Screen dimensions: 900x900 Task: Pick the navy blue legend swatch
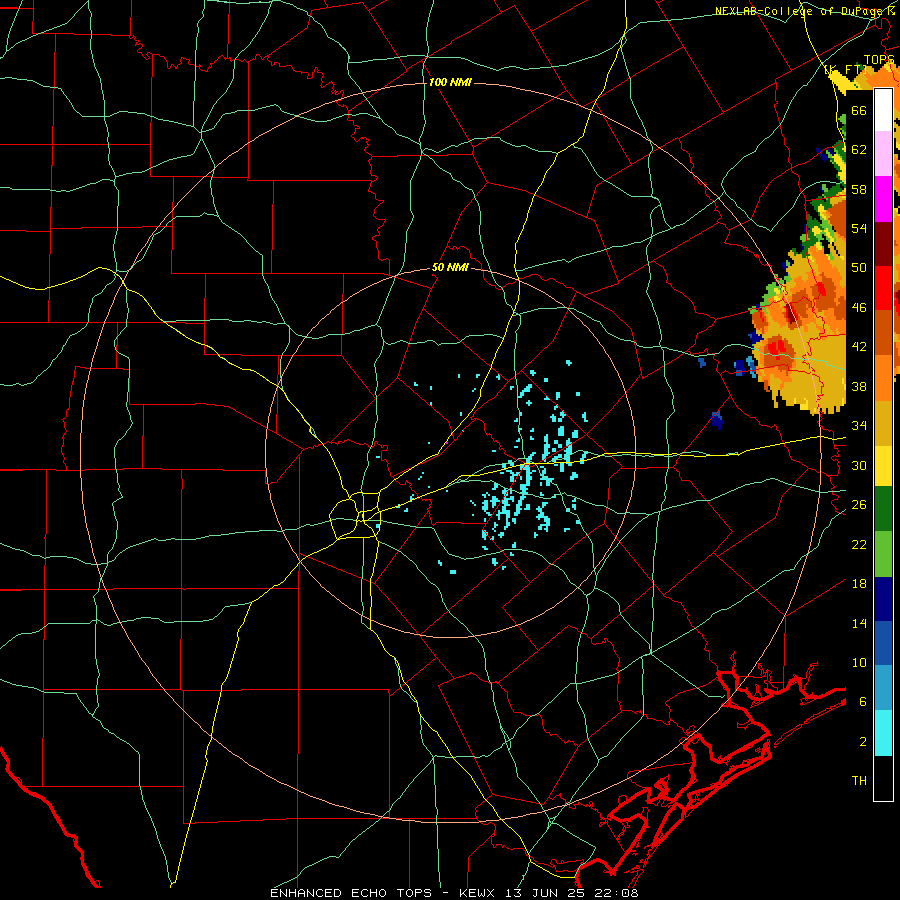(883, 599)
